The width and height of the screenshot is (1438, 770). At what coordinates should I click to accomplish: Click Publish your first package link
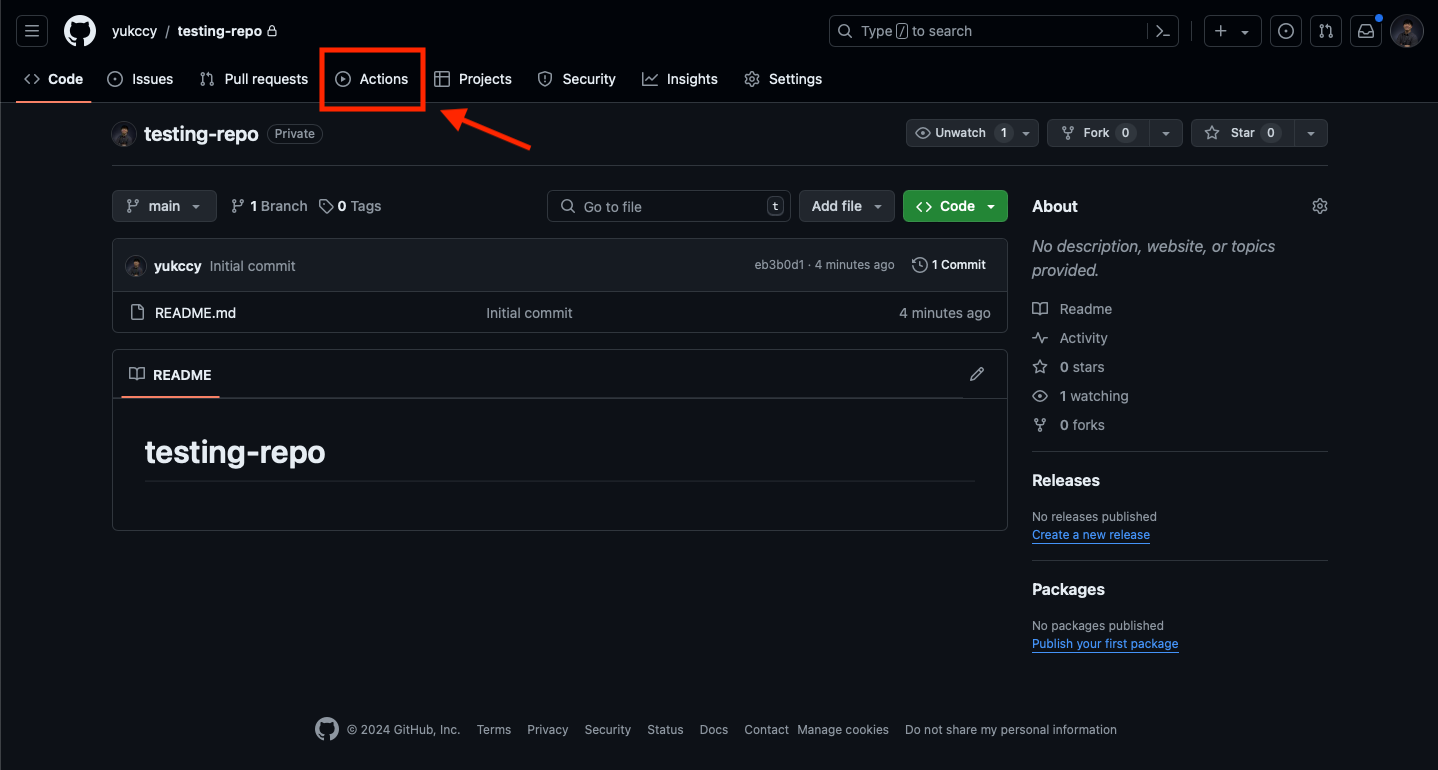coord(1105,644)
